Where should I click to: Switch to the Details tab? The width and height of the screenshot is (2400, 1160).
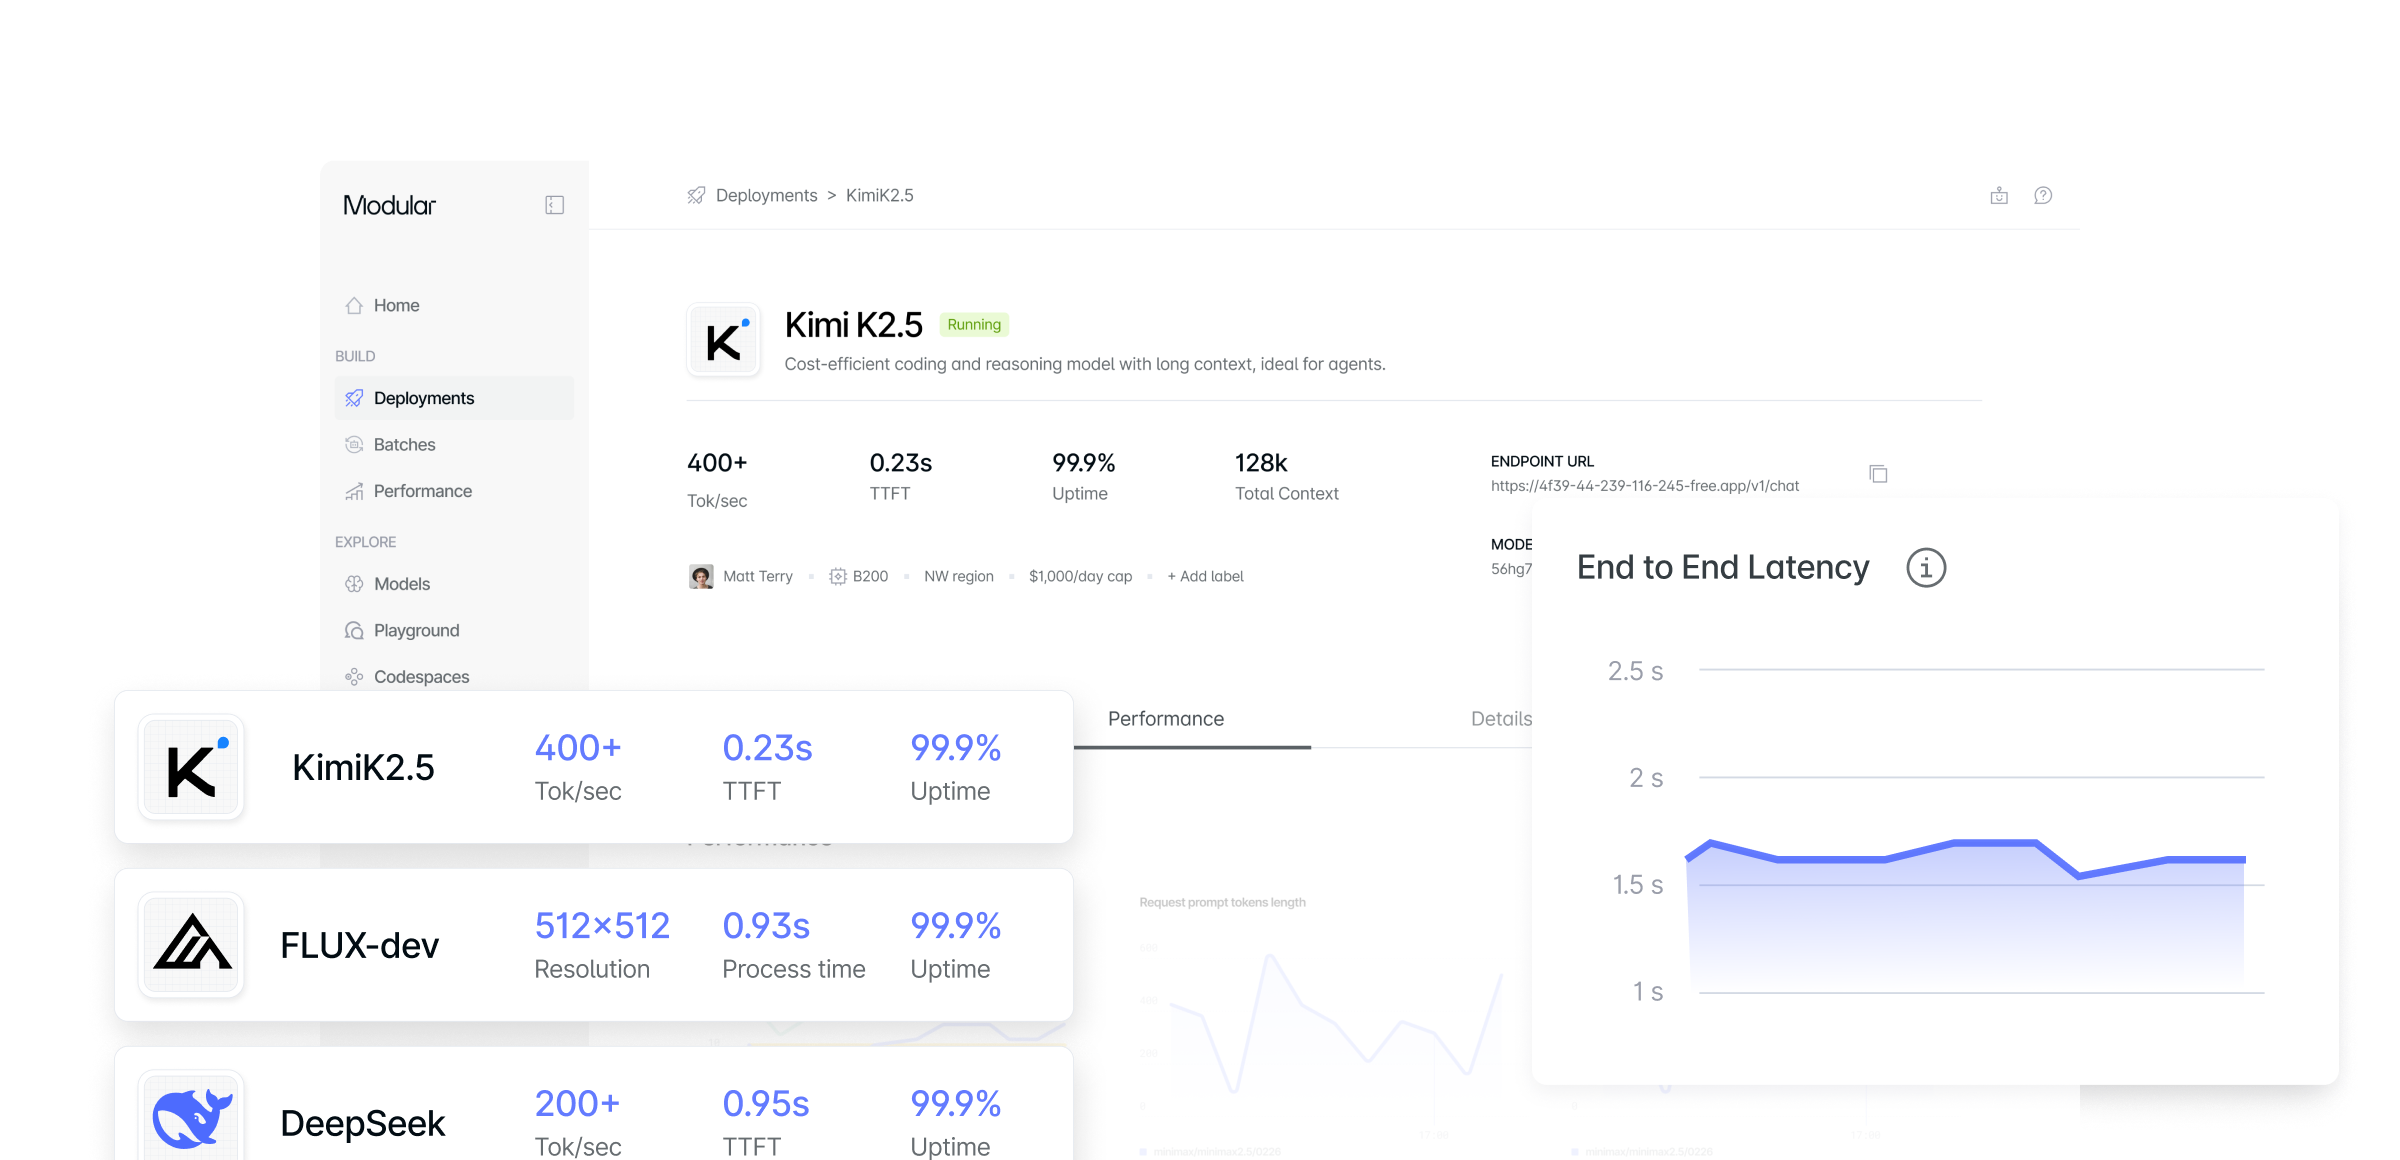pos(1500,719)
